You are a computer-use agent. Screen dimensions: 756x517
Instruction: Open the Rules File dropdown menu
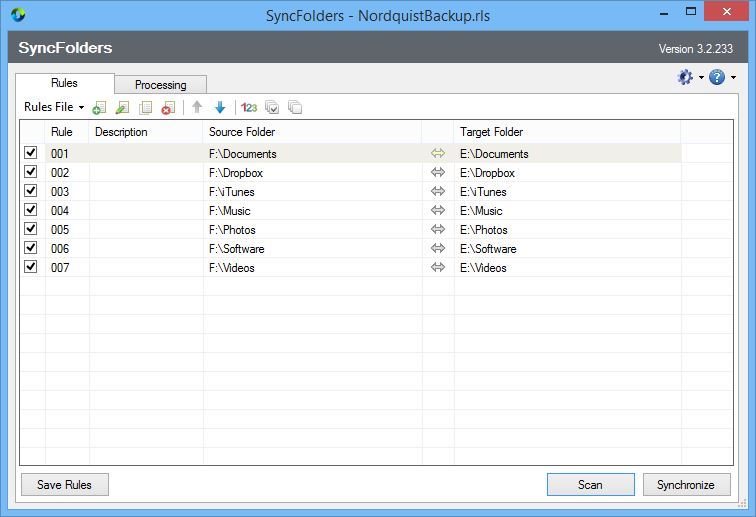point(53,107)
